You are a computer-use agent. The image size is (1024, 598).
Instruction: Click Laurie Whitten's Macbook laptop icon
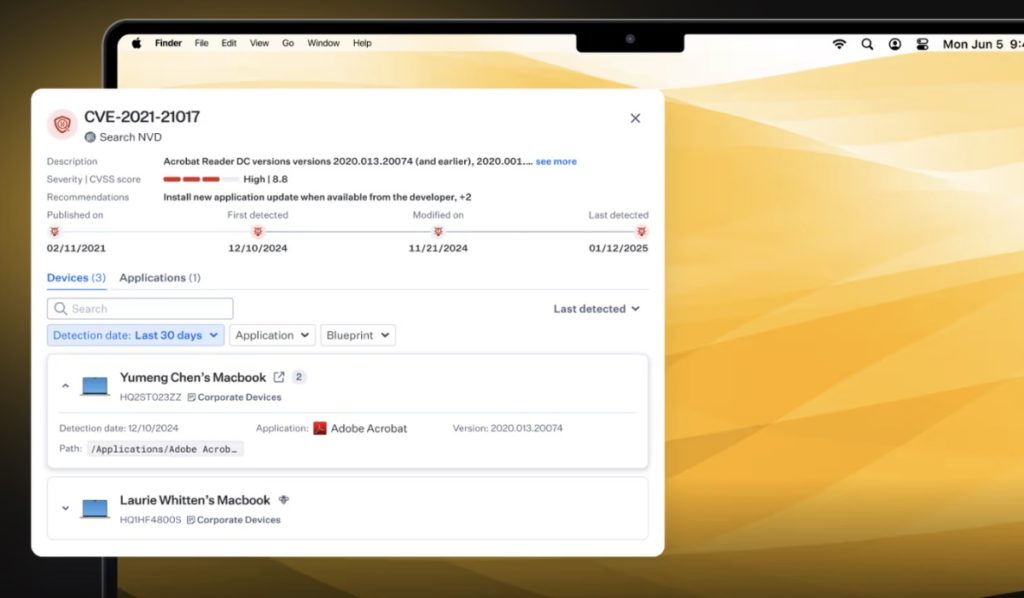point(95,508)
